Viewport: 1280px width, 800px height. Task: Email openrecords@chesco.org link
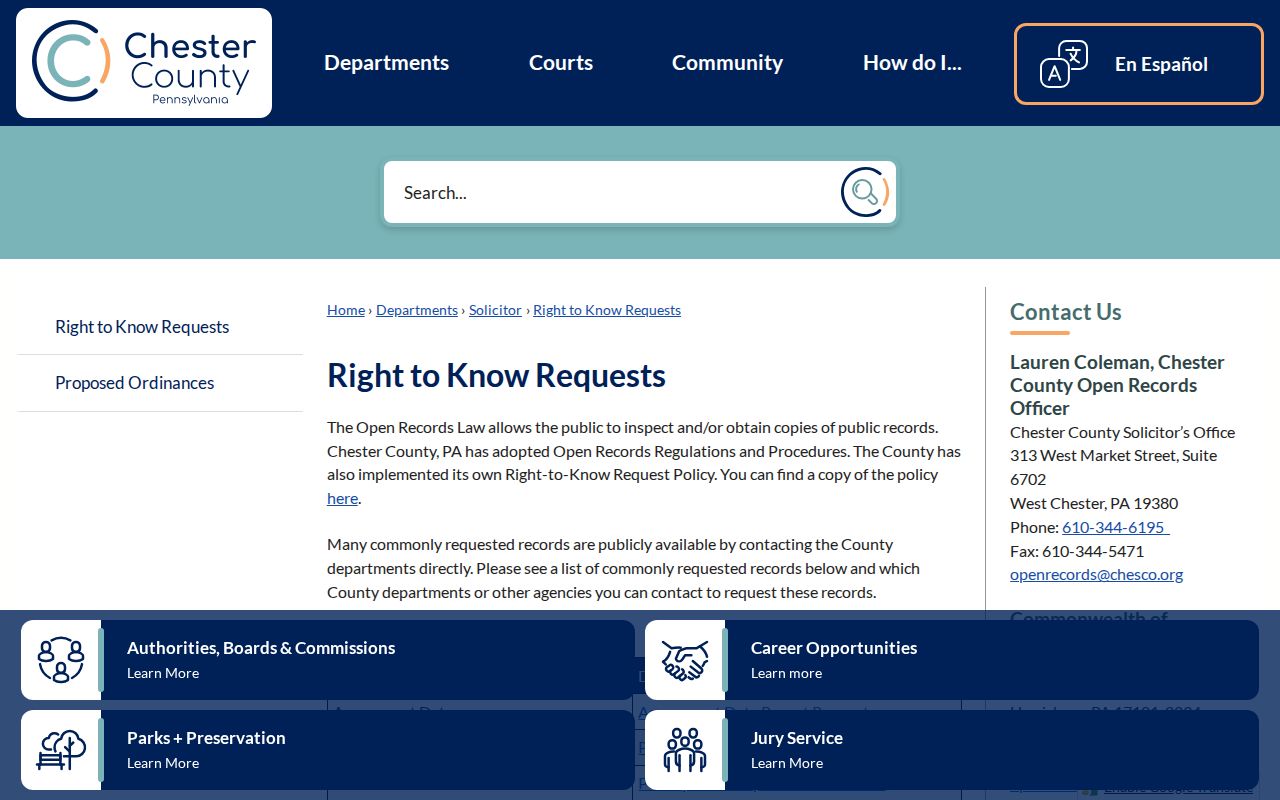(x=1096, y=574)
